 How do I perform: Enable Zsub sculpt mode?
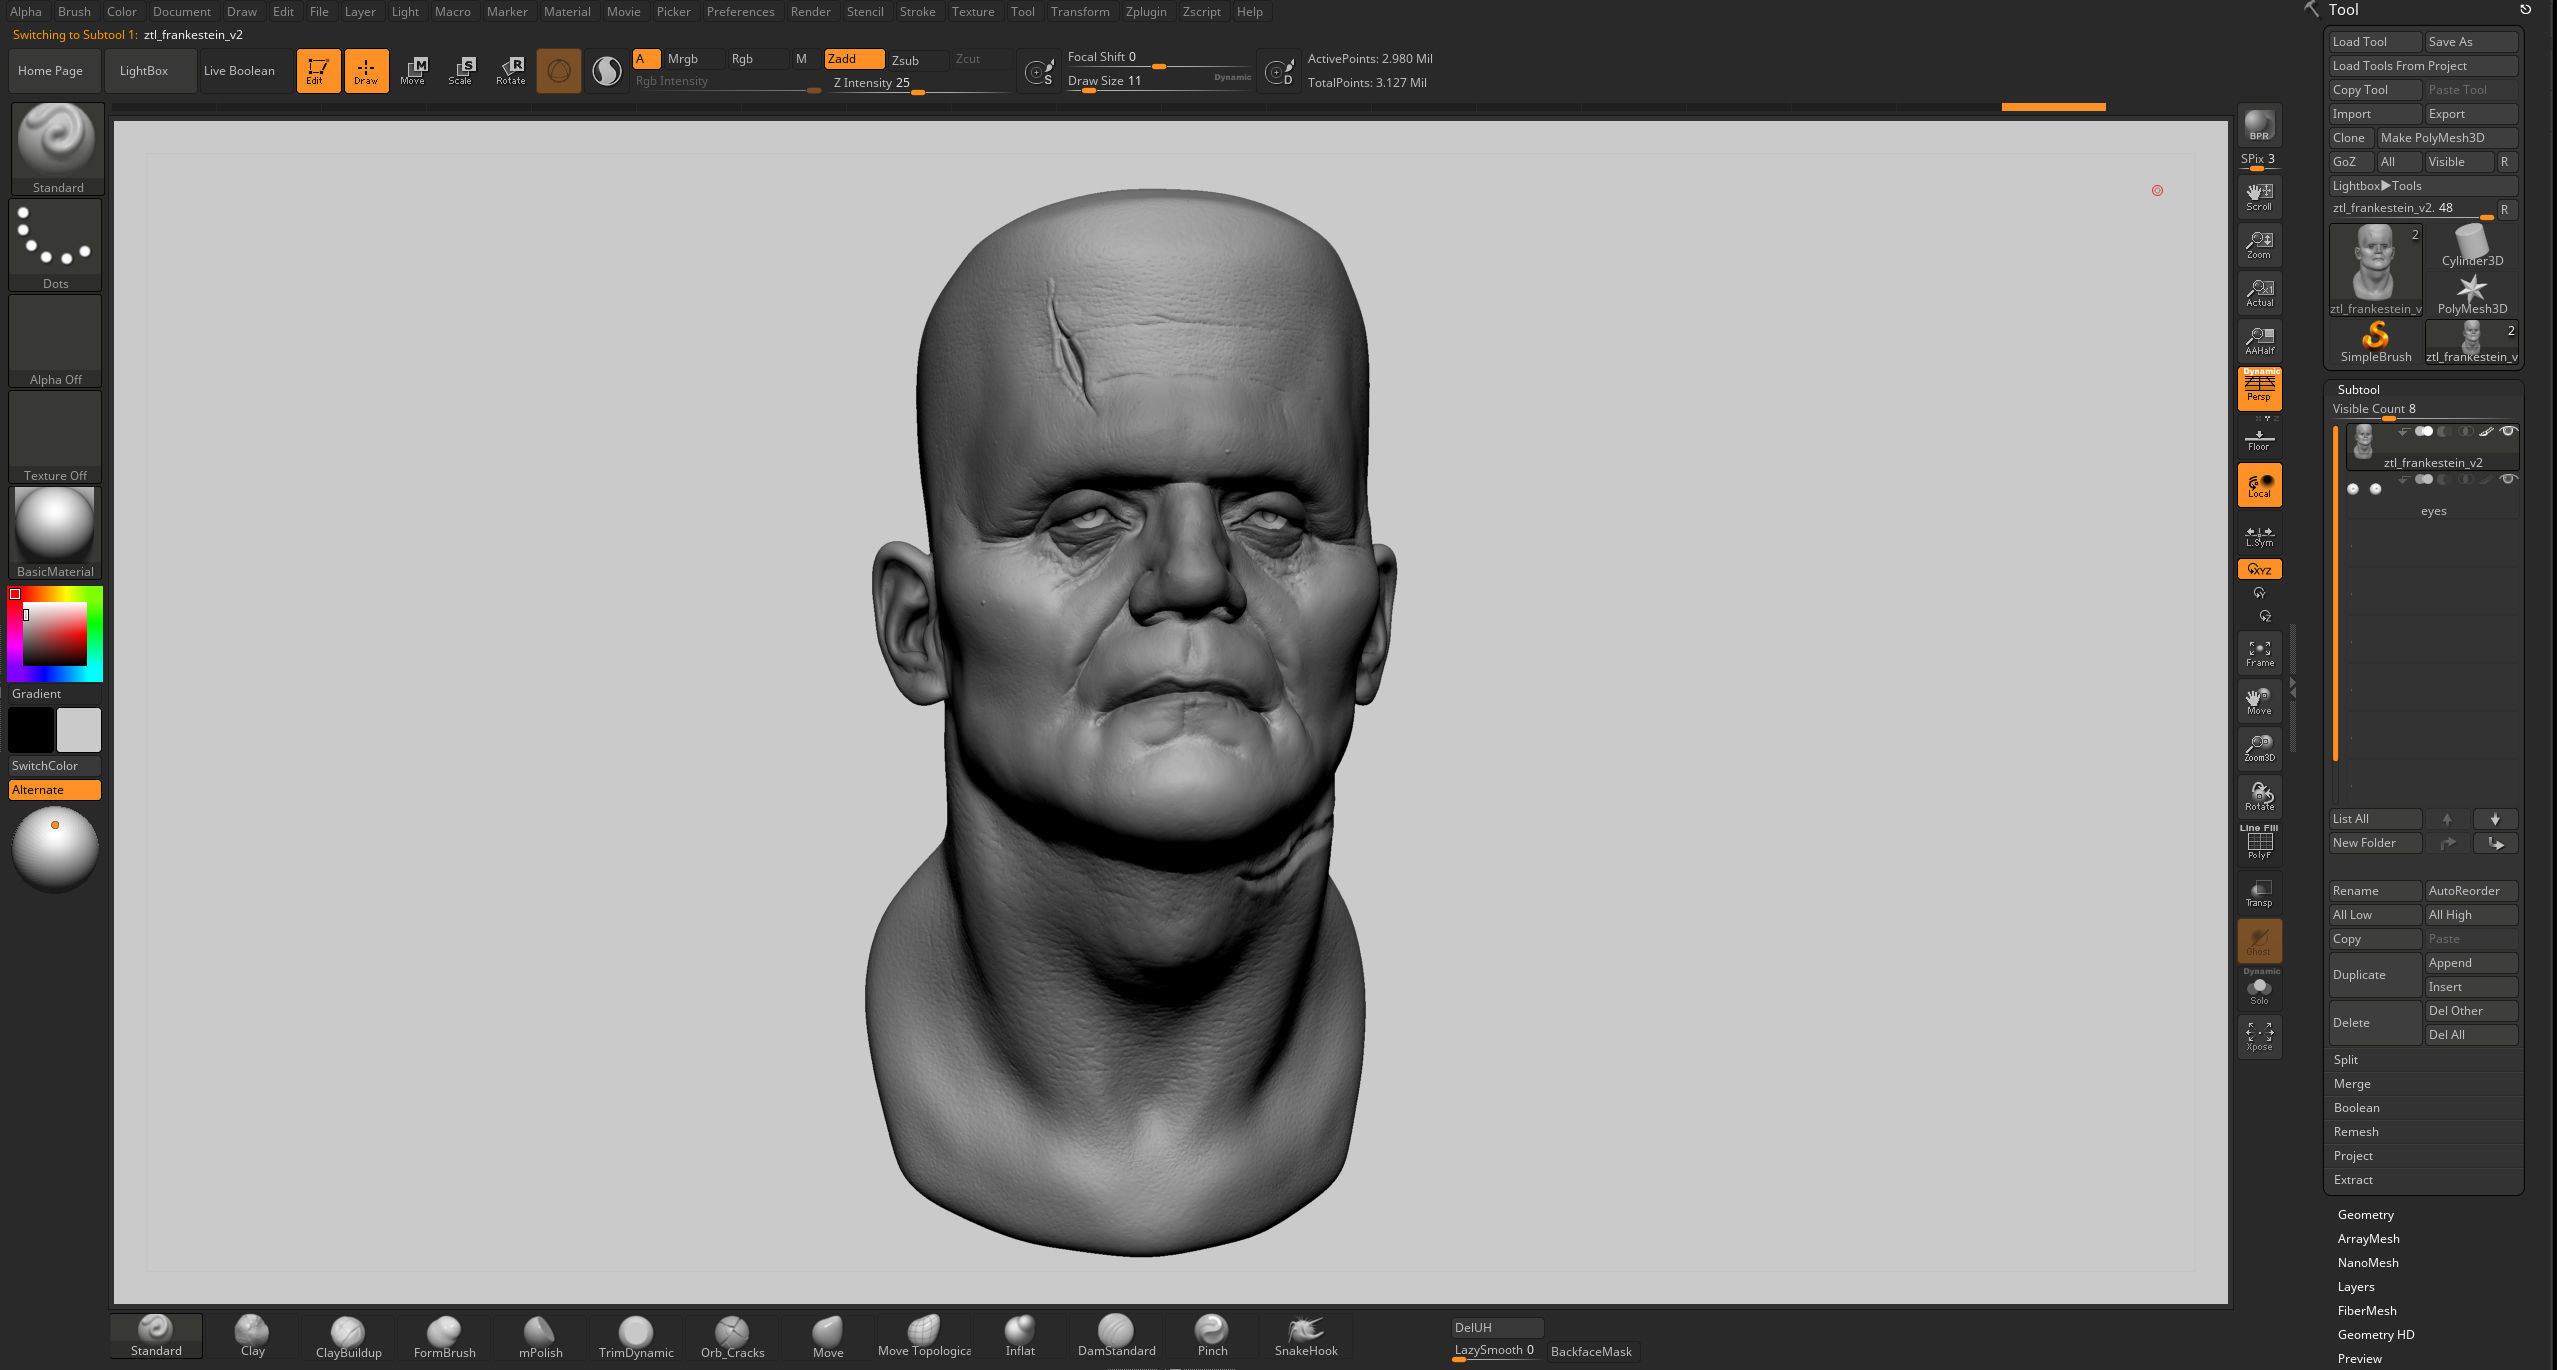click(917, 60)
